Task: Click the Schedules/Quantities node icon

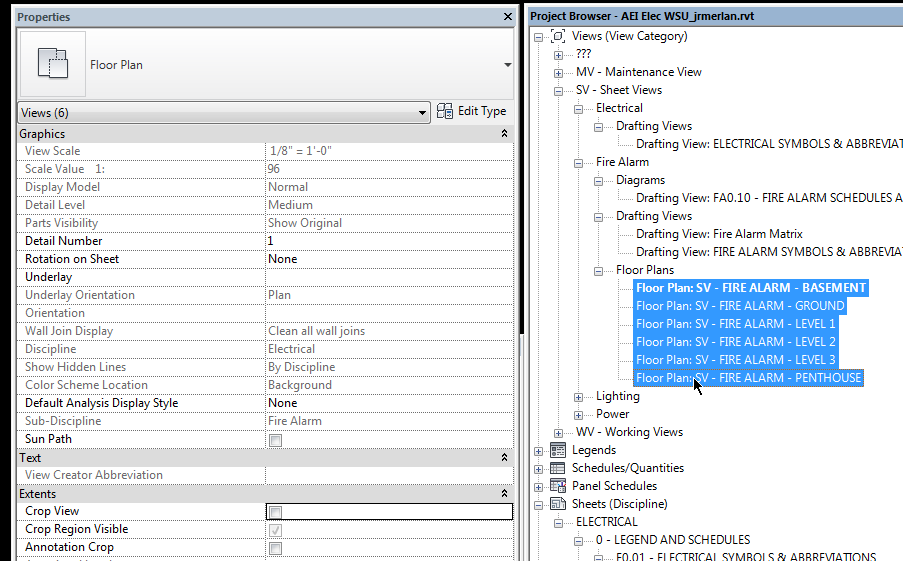Action: tap(558, 468)
